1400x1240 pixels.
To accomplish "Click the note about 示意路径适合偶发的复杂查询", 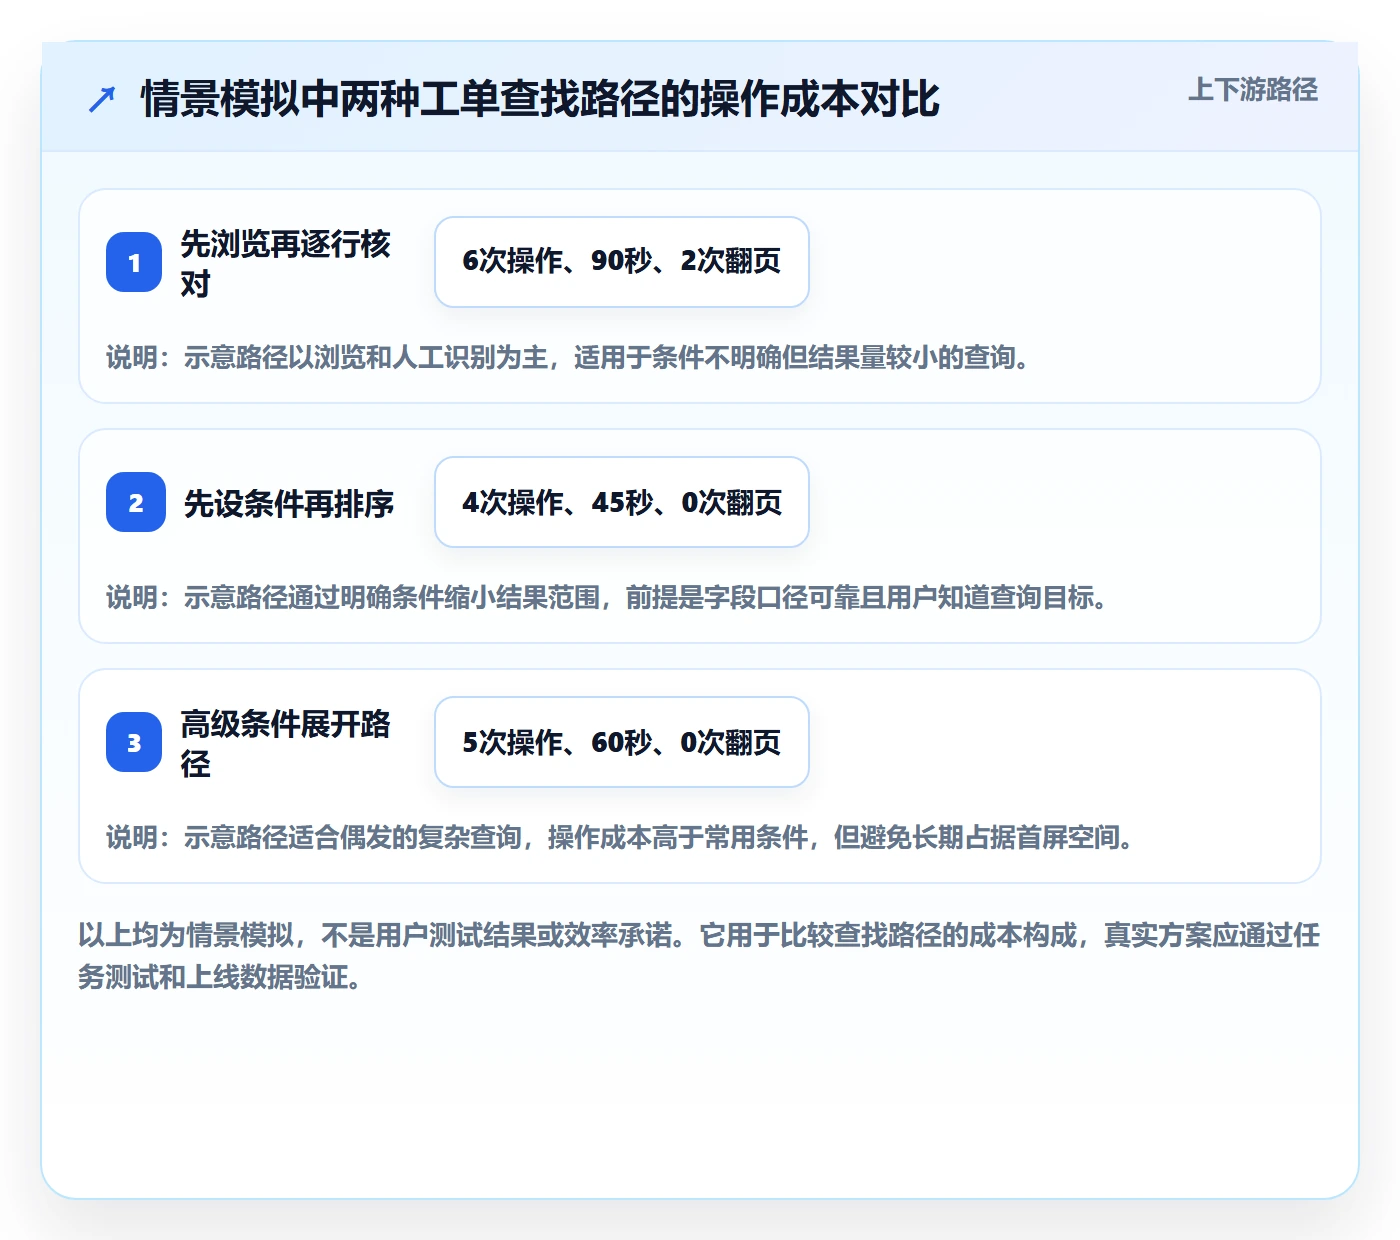I will 622,837.
